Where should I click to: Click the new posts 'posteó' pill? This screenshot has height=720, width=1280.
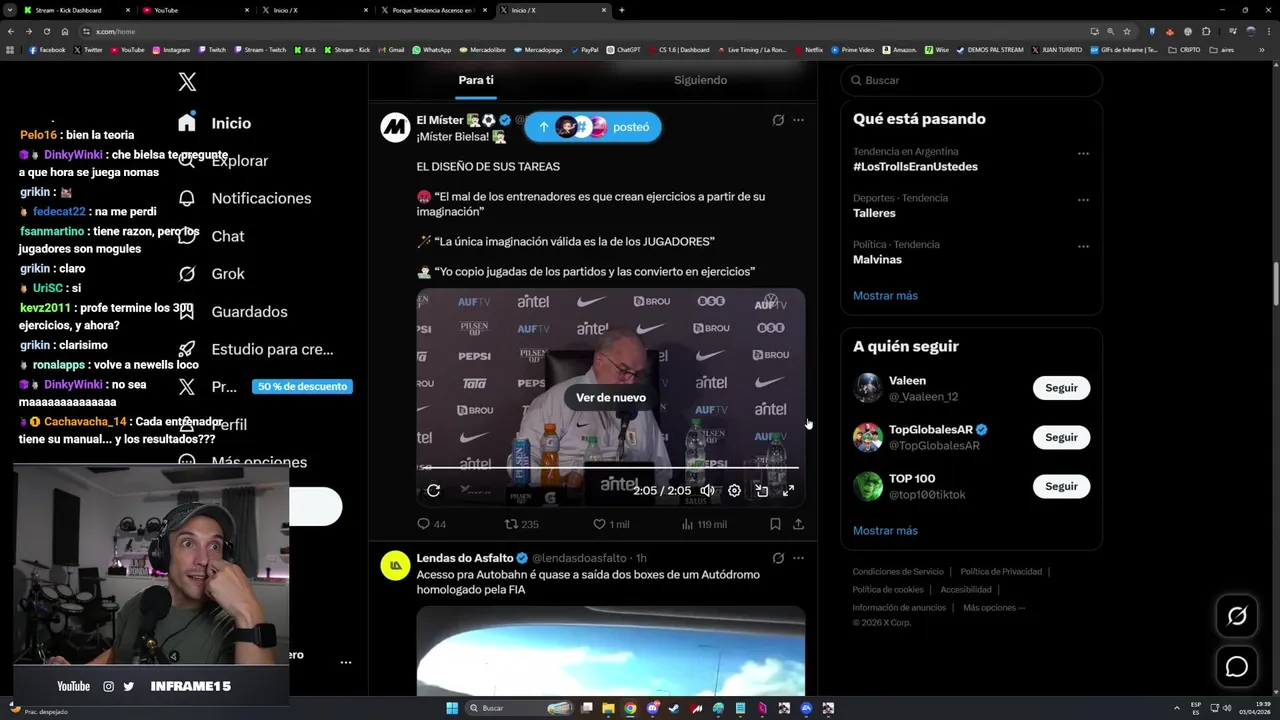pyautogui.click(x=592, y=127)
